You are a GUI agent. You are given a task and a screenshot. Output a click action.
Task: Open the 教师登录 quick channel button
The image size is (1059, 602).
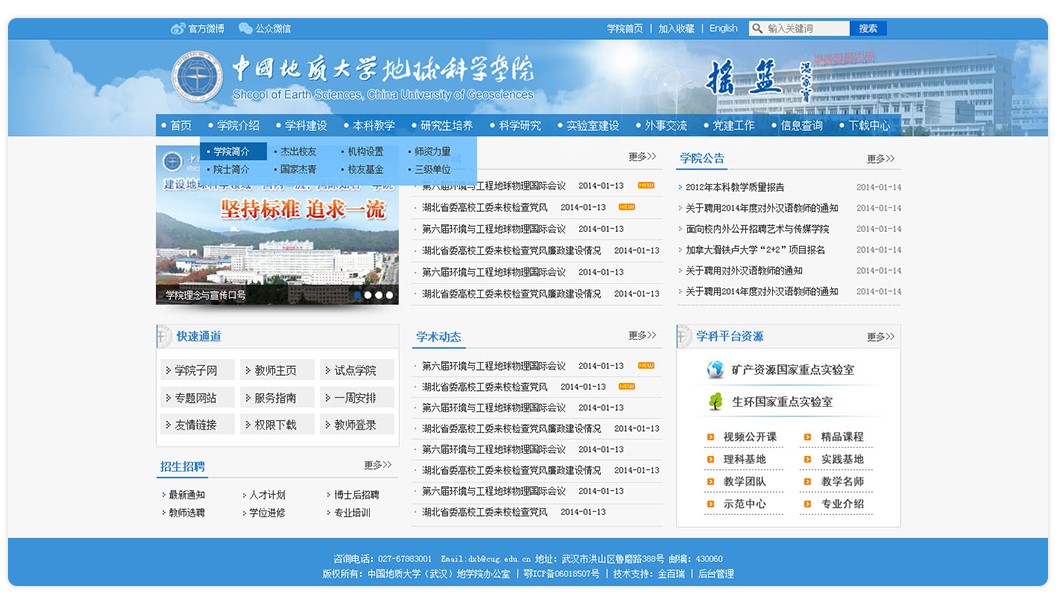coord(357,425)
